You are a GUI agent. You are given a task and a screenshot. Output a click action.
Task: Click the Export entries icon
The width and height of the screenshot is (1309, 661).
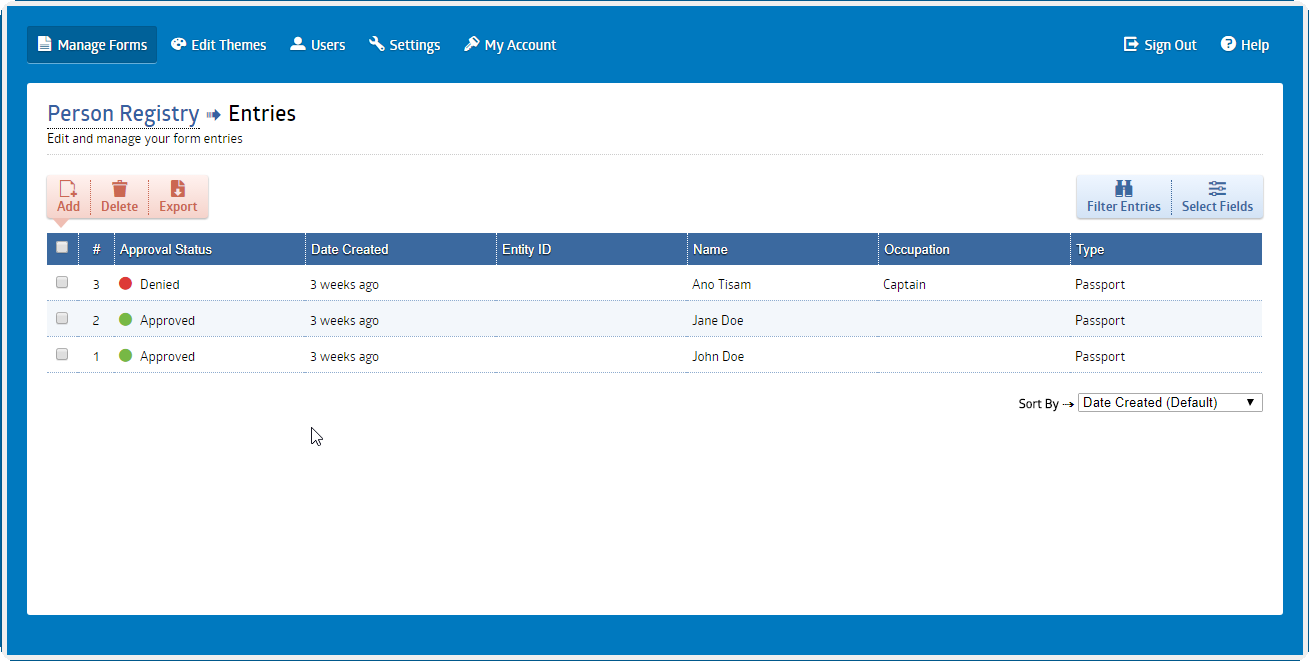(x=178, y=190)
